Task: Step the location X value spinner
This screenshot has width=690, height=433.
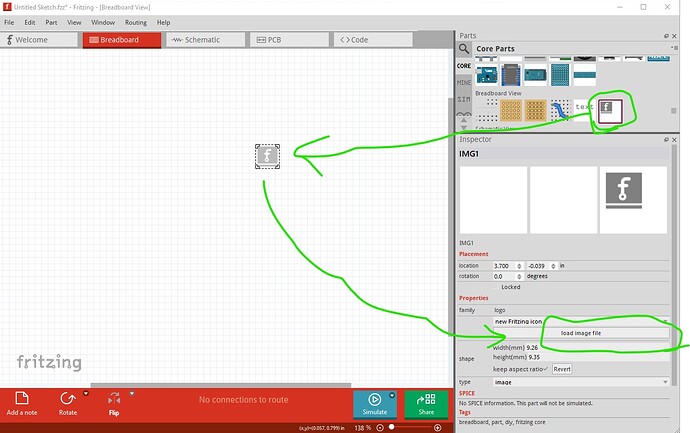Action: coord(519,266)
